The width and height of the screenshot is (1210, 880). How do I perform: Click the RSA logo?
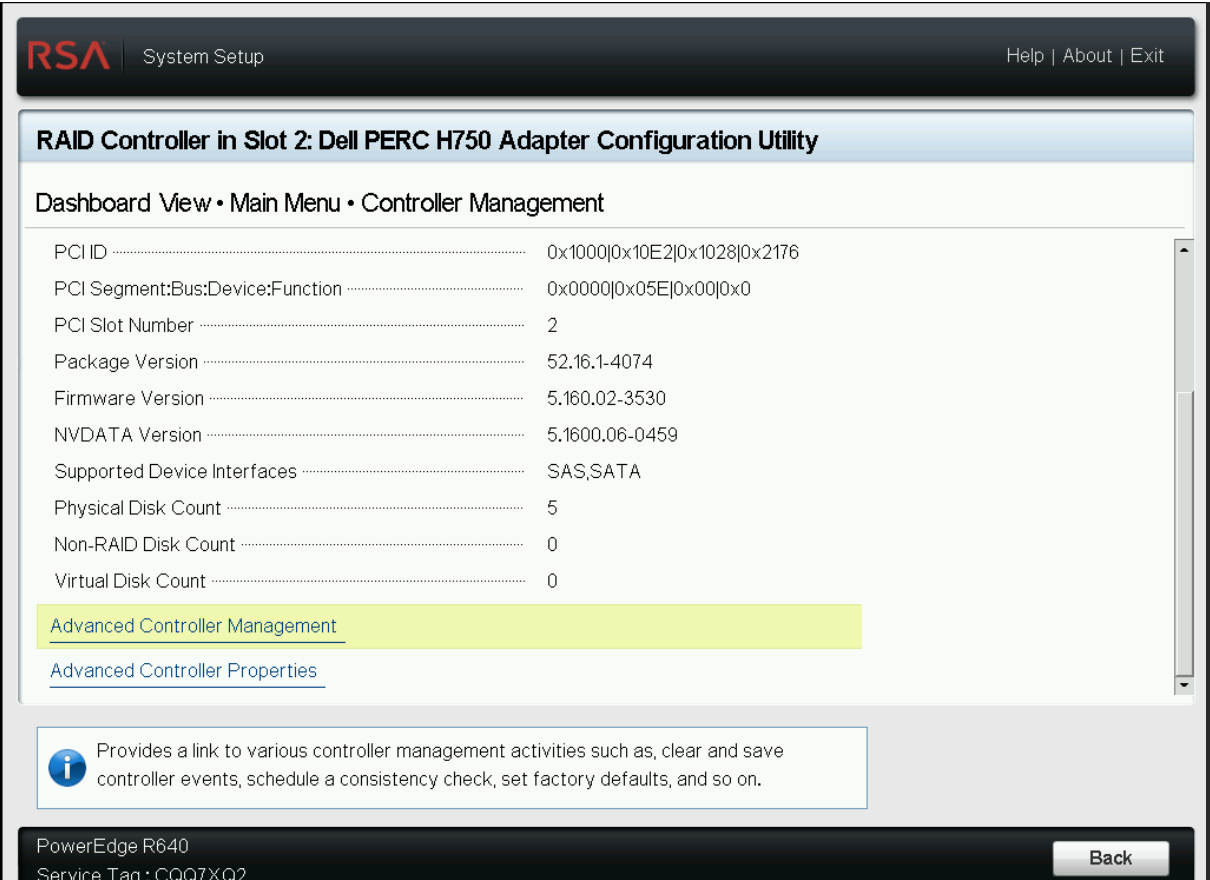(x=69, y=56)
